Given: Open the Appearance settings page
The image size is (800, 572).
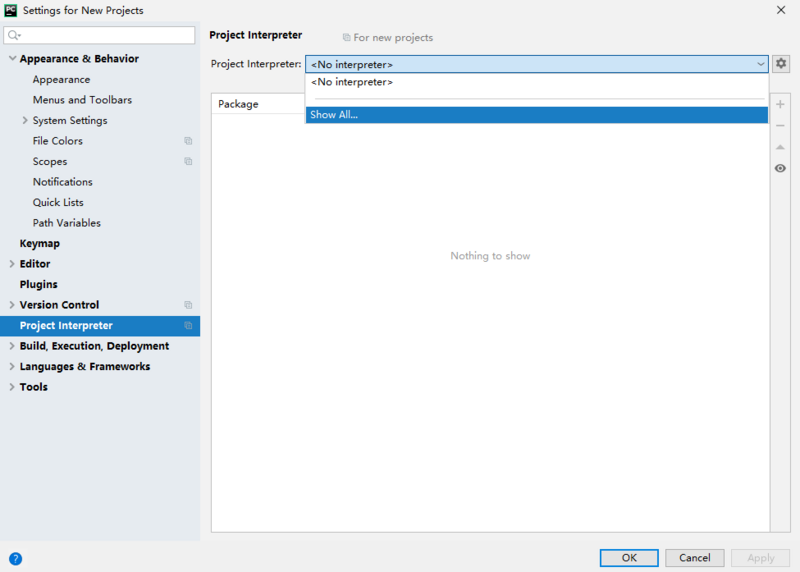Looking at the screenshot, I should point(61,80).
